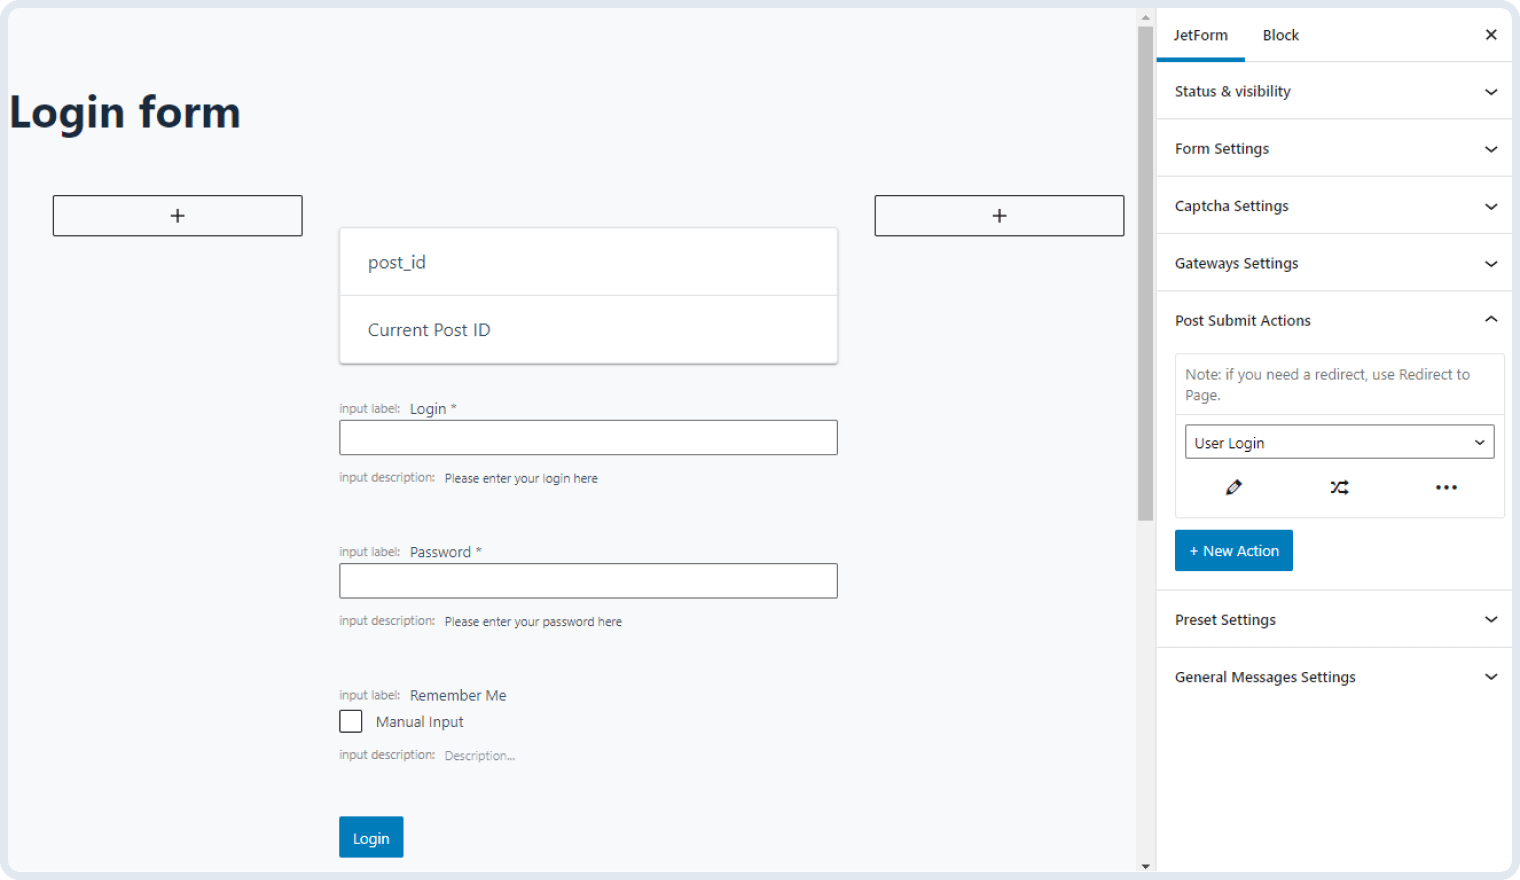This screenshot has height=880, width=1520.
Task: Expand the General Messages Settings section
Action: 1491,677
